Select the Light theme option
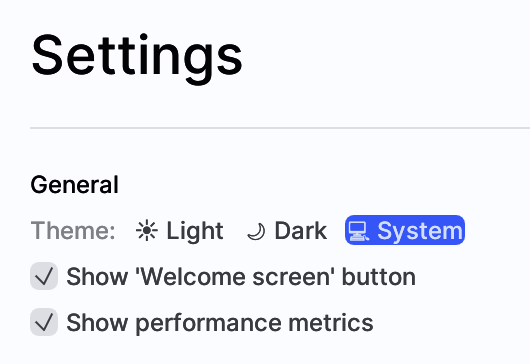Screen dimensions: 530x364 (x=179, y=230)
